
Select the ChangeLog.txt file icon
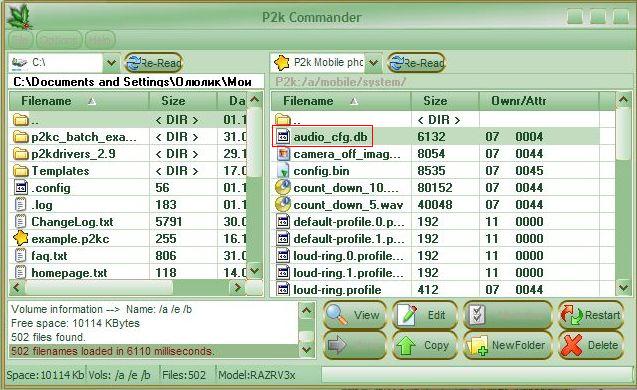[20, 221]
